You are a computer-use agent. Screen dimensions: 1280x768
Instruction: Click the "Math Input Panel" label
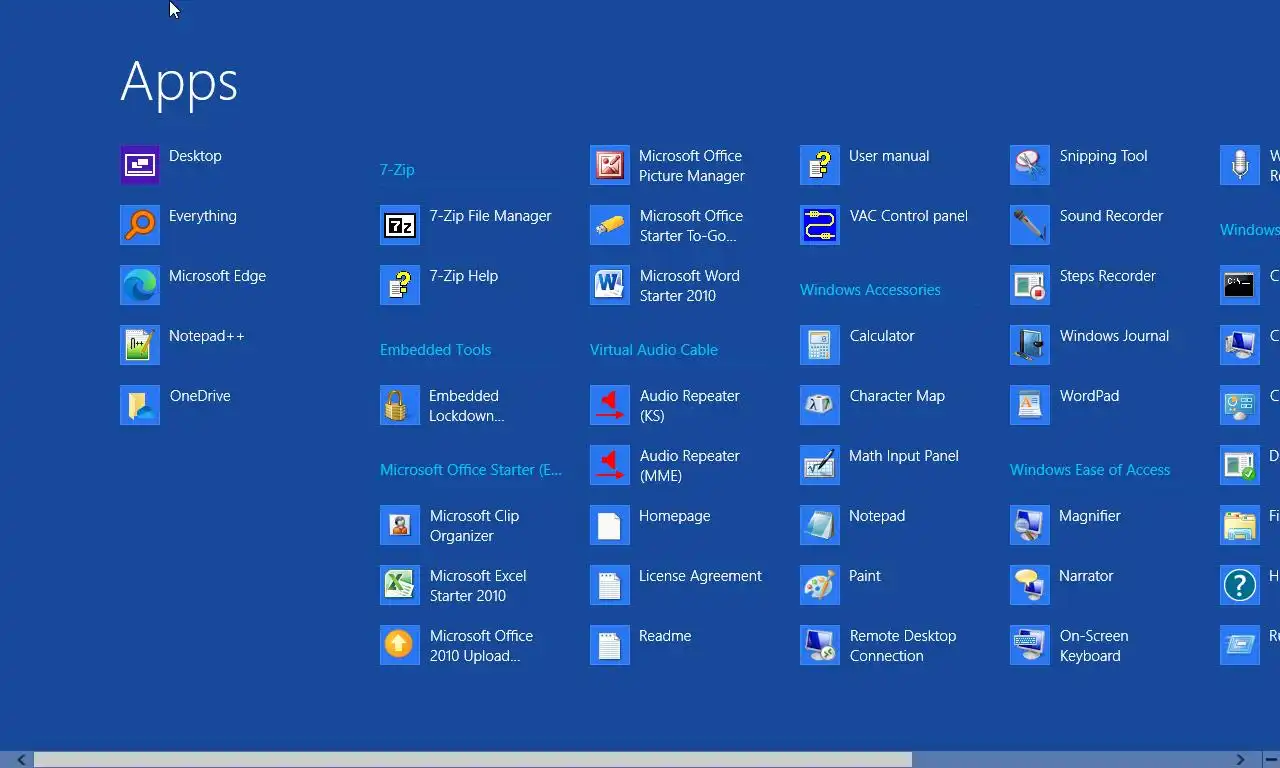pyautogui.click(x=903, y=456)
